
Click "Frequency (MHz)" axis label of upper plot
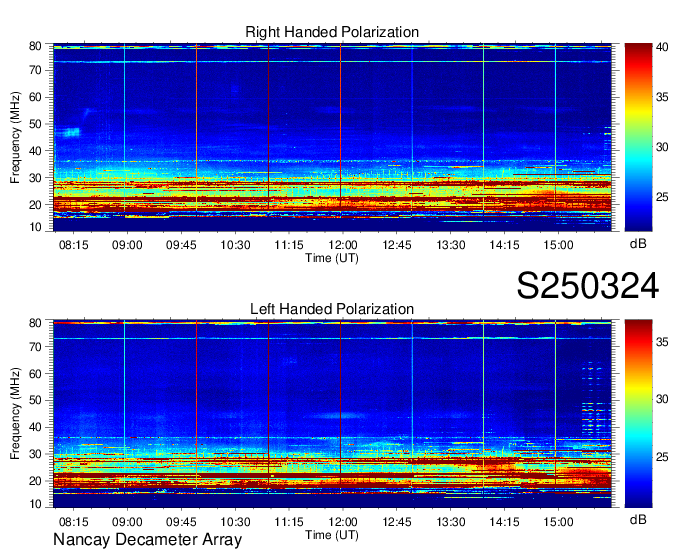coord(15,137)
